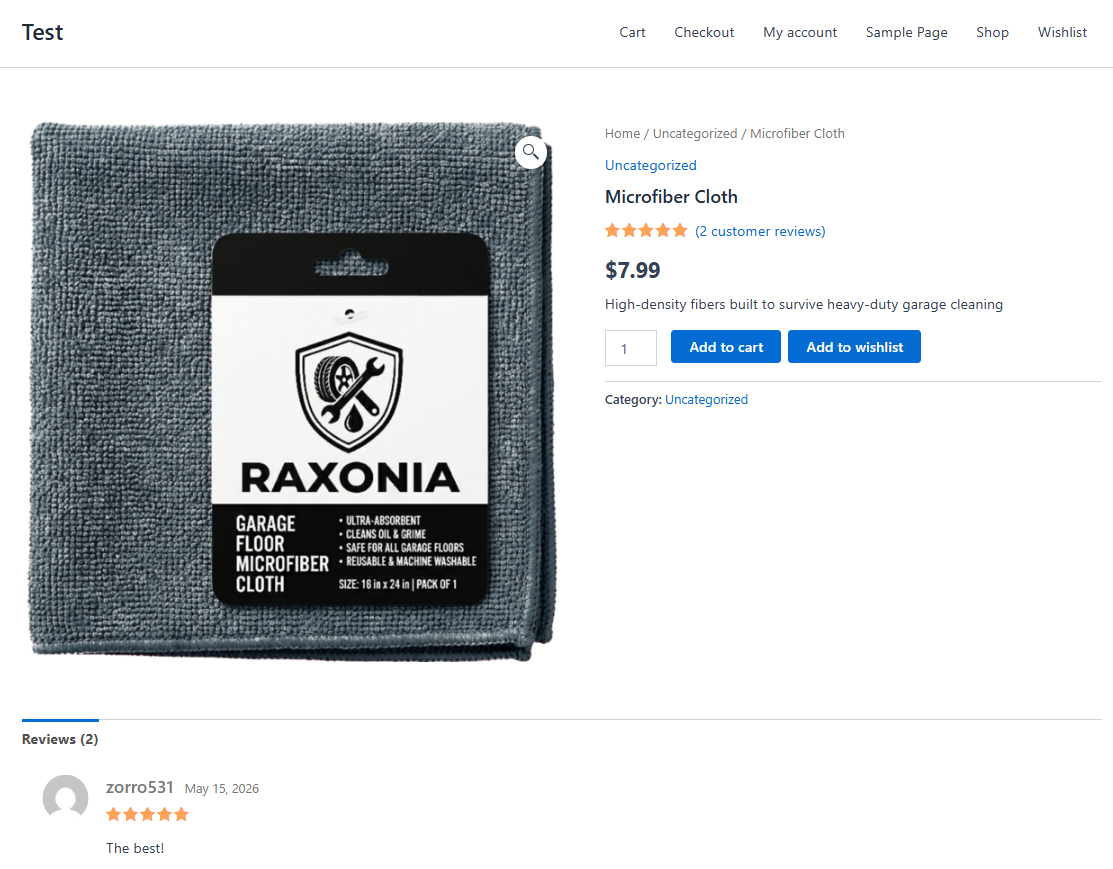Add the Microfiber Cloth to cart
1113x869 pixels.
725,346
